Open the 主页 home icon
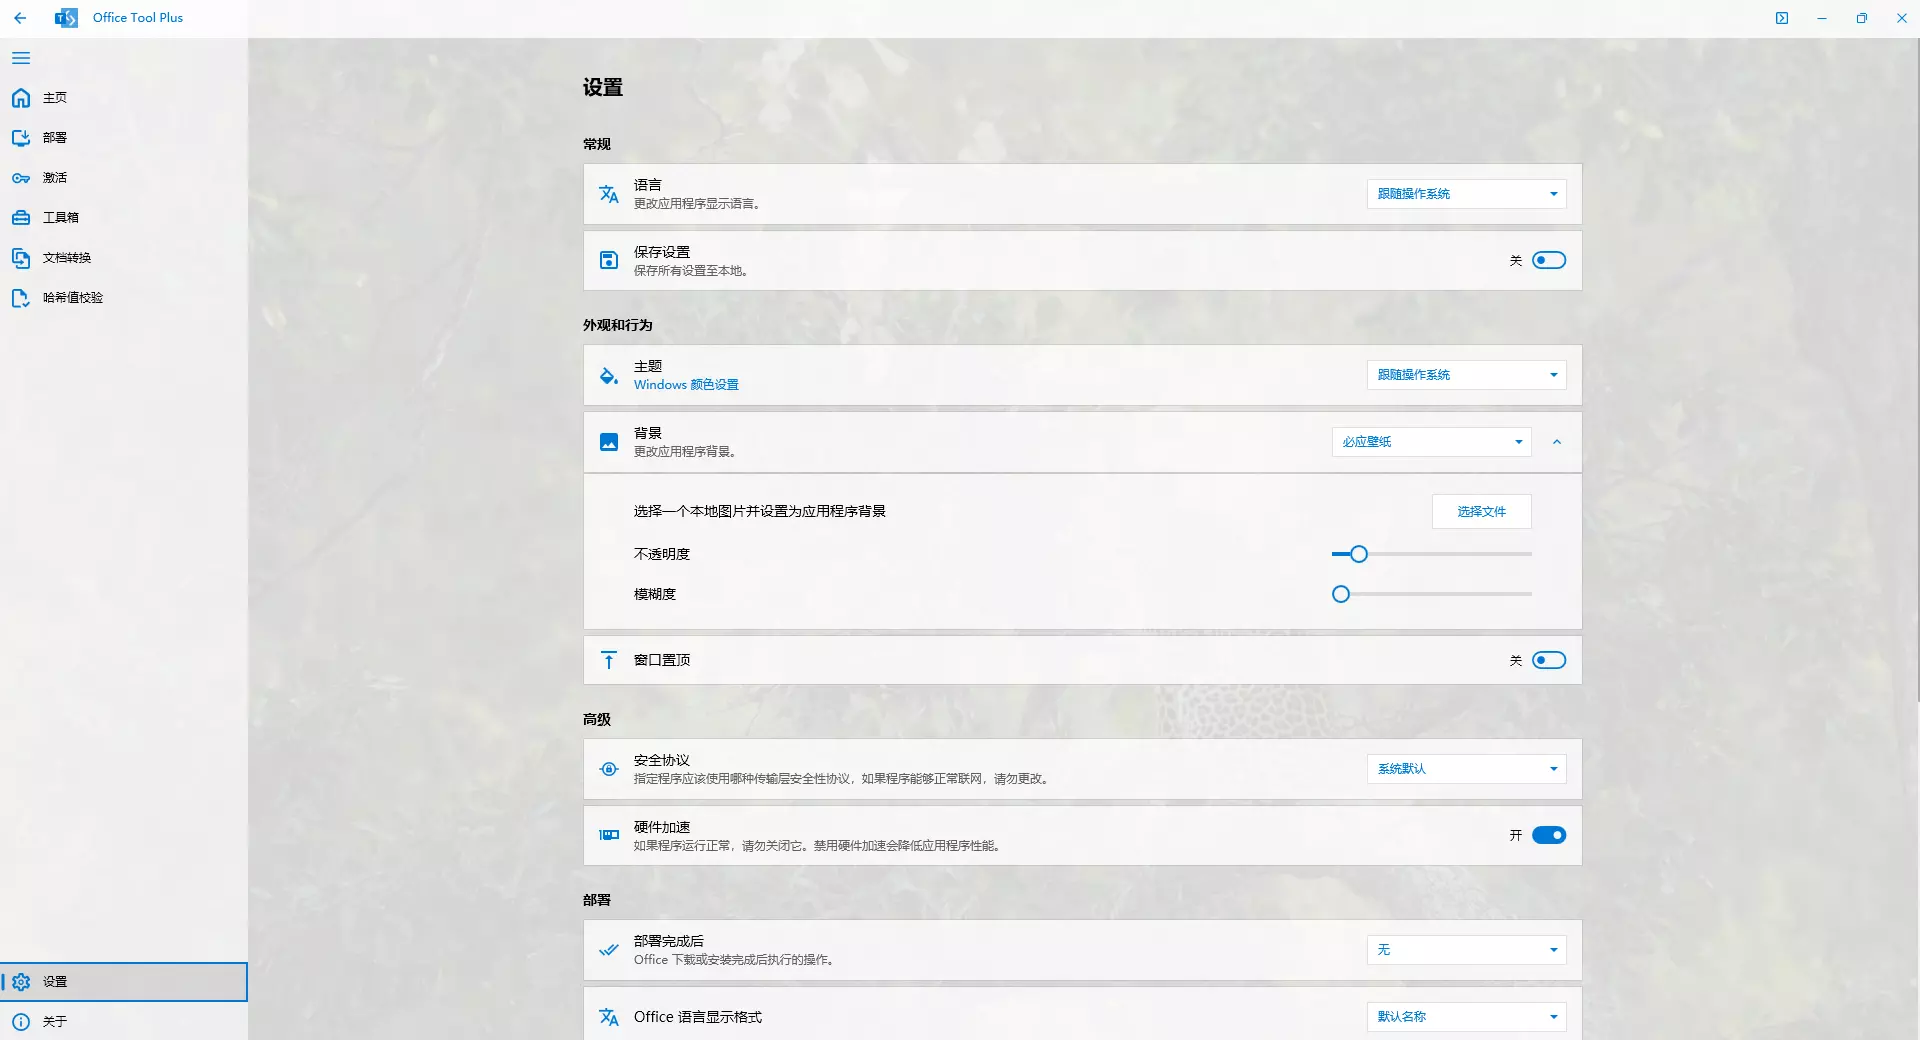This screenshot has height=1040, width=1920. click(x=21, y=98)
